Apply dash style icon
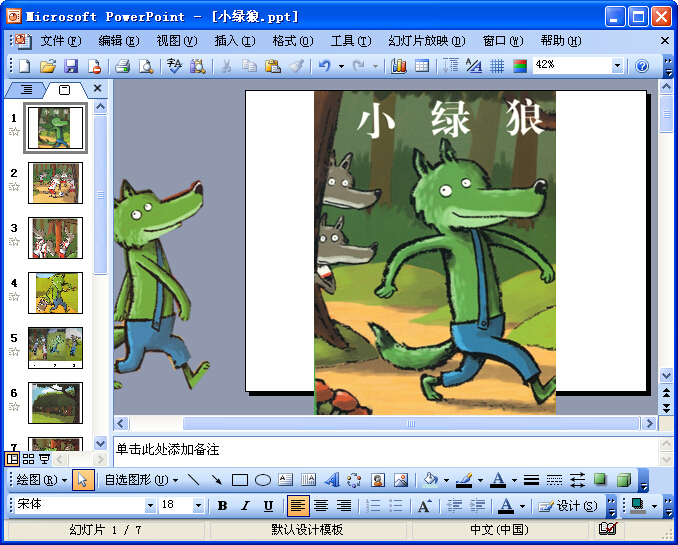The height and width of the screenshot is (545, 678). click(554, 480)
